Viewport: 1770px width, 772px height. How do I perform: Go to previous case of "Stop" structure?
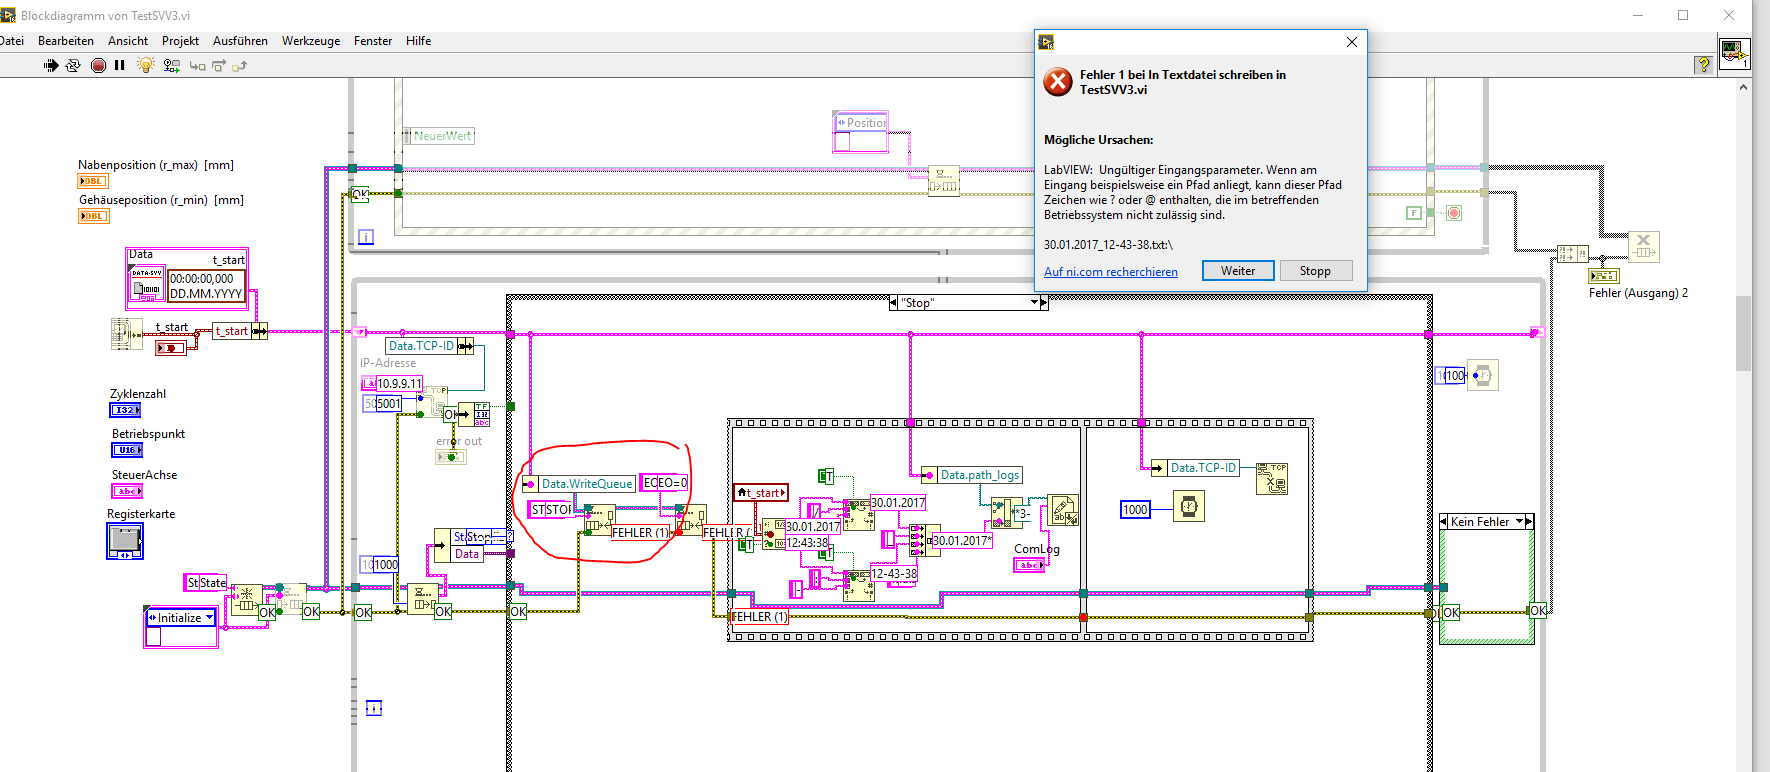pos(893,302)
